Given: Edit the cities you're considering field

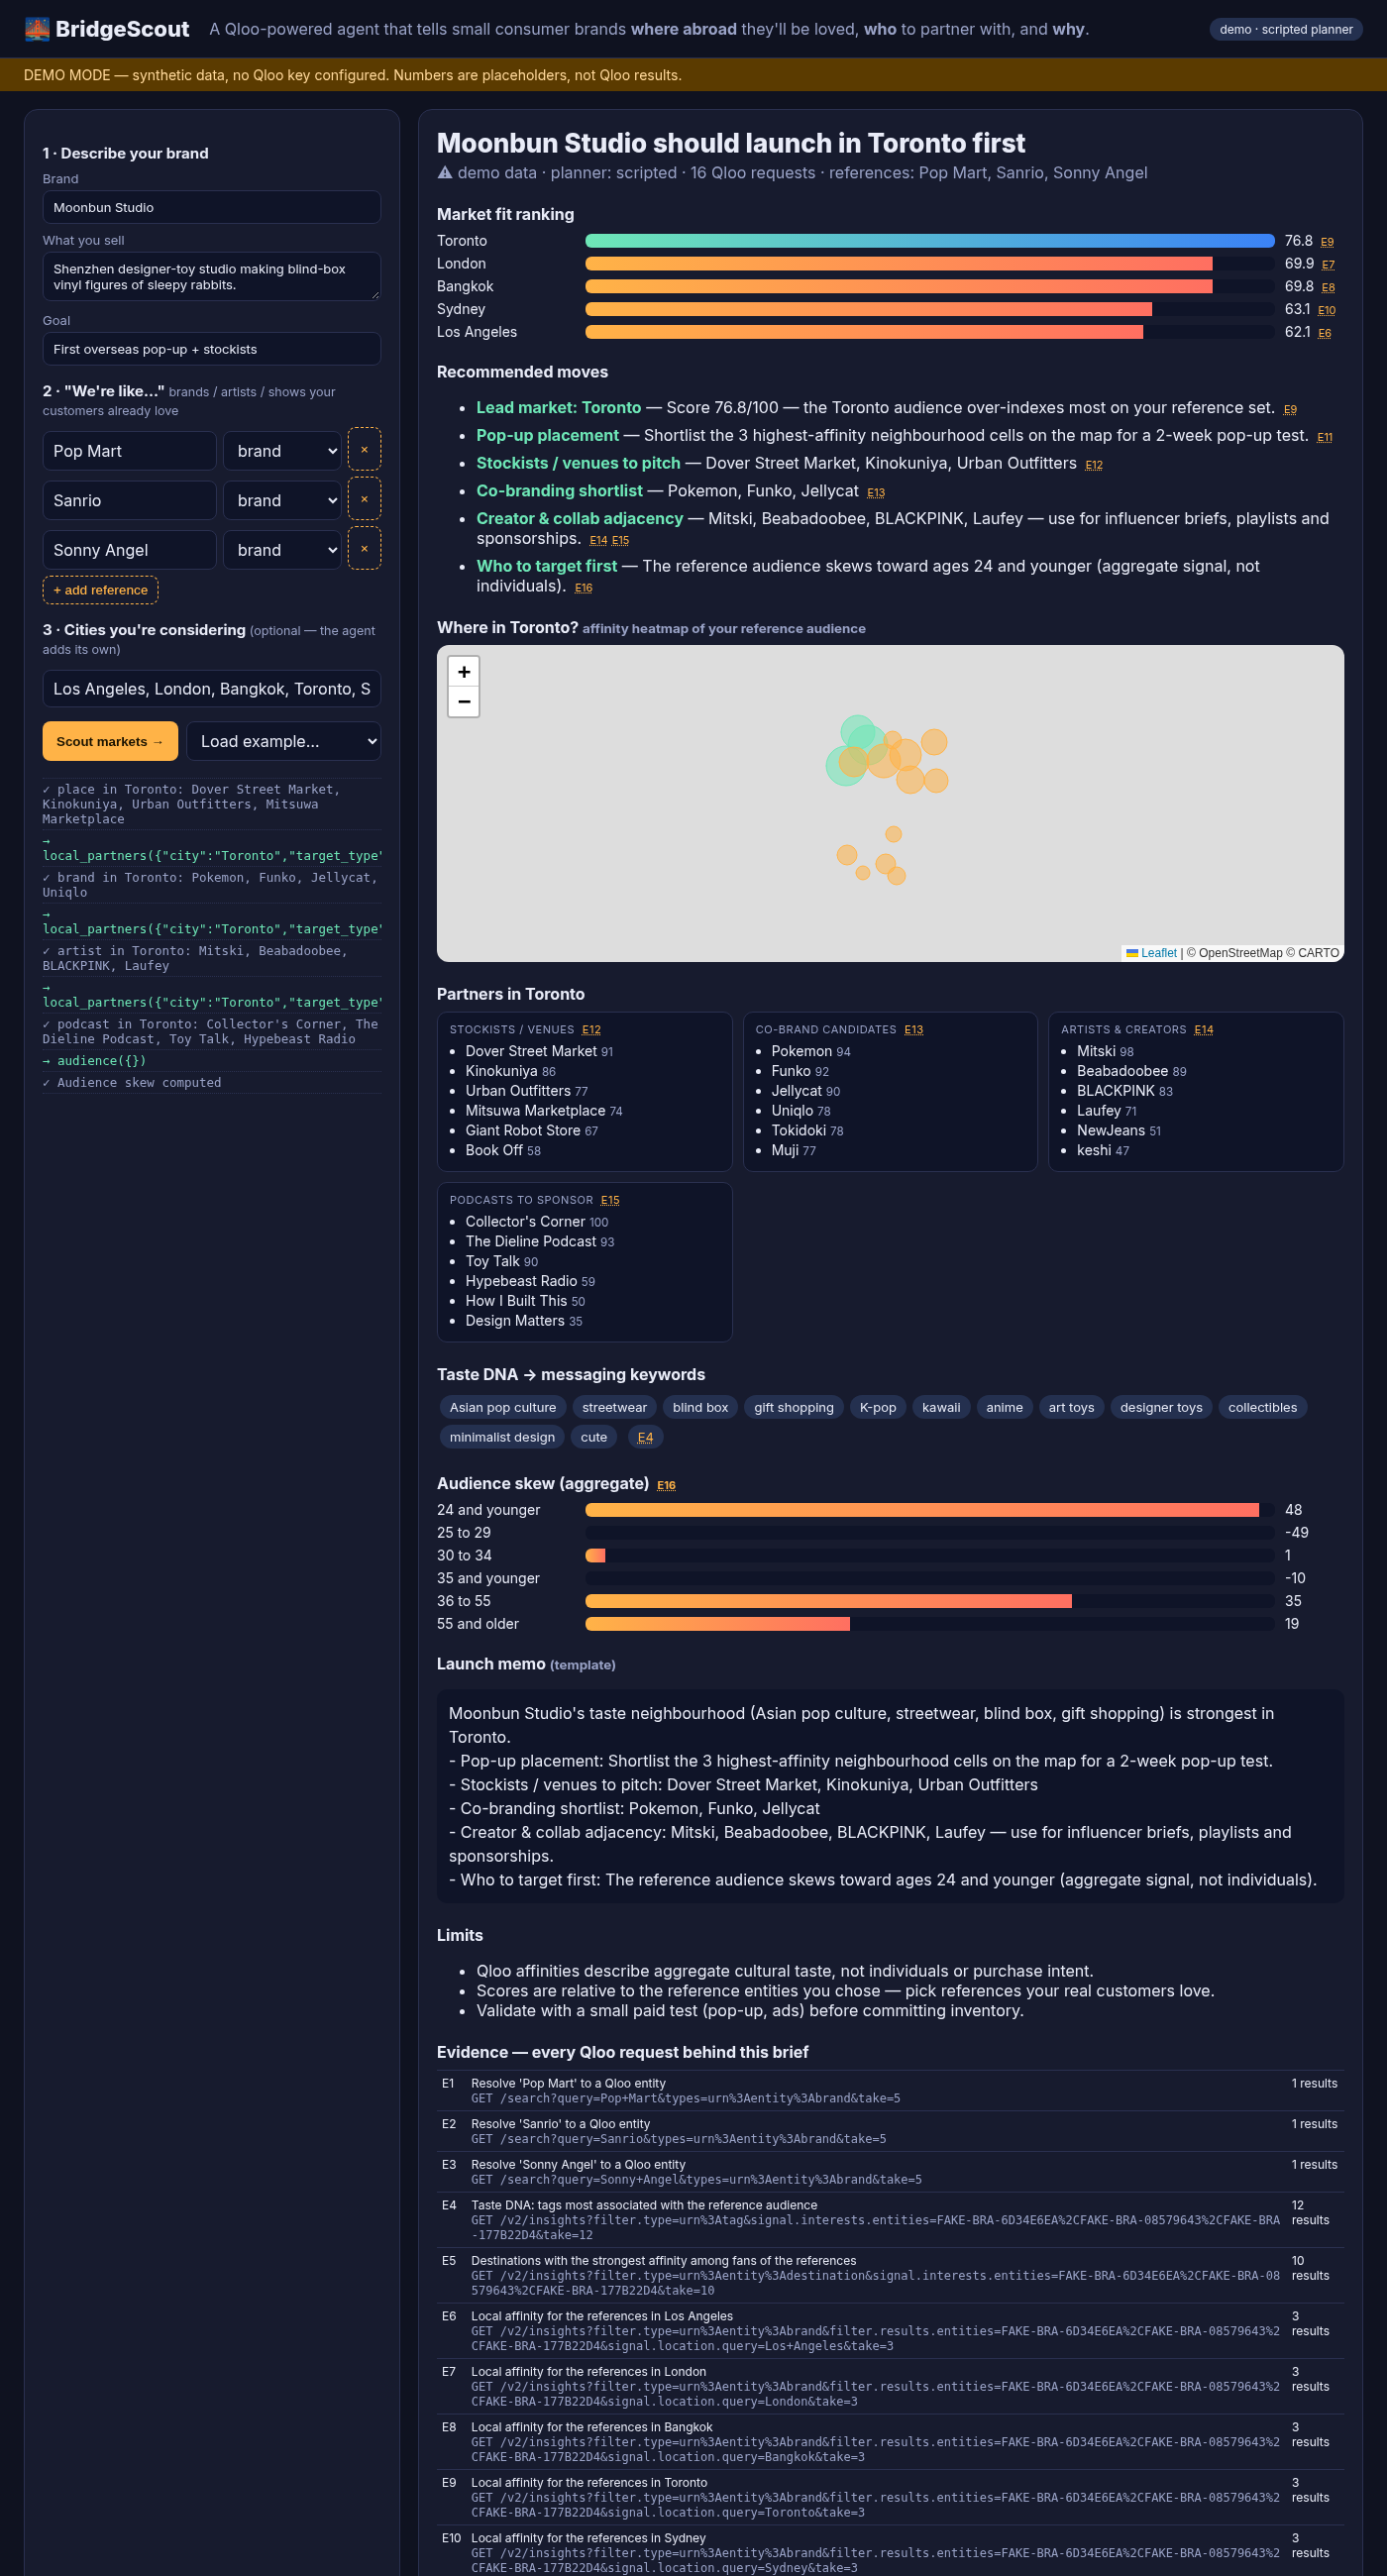Looking at the screenshot, I should pyautogui.click(x=212, y=689).
